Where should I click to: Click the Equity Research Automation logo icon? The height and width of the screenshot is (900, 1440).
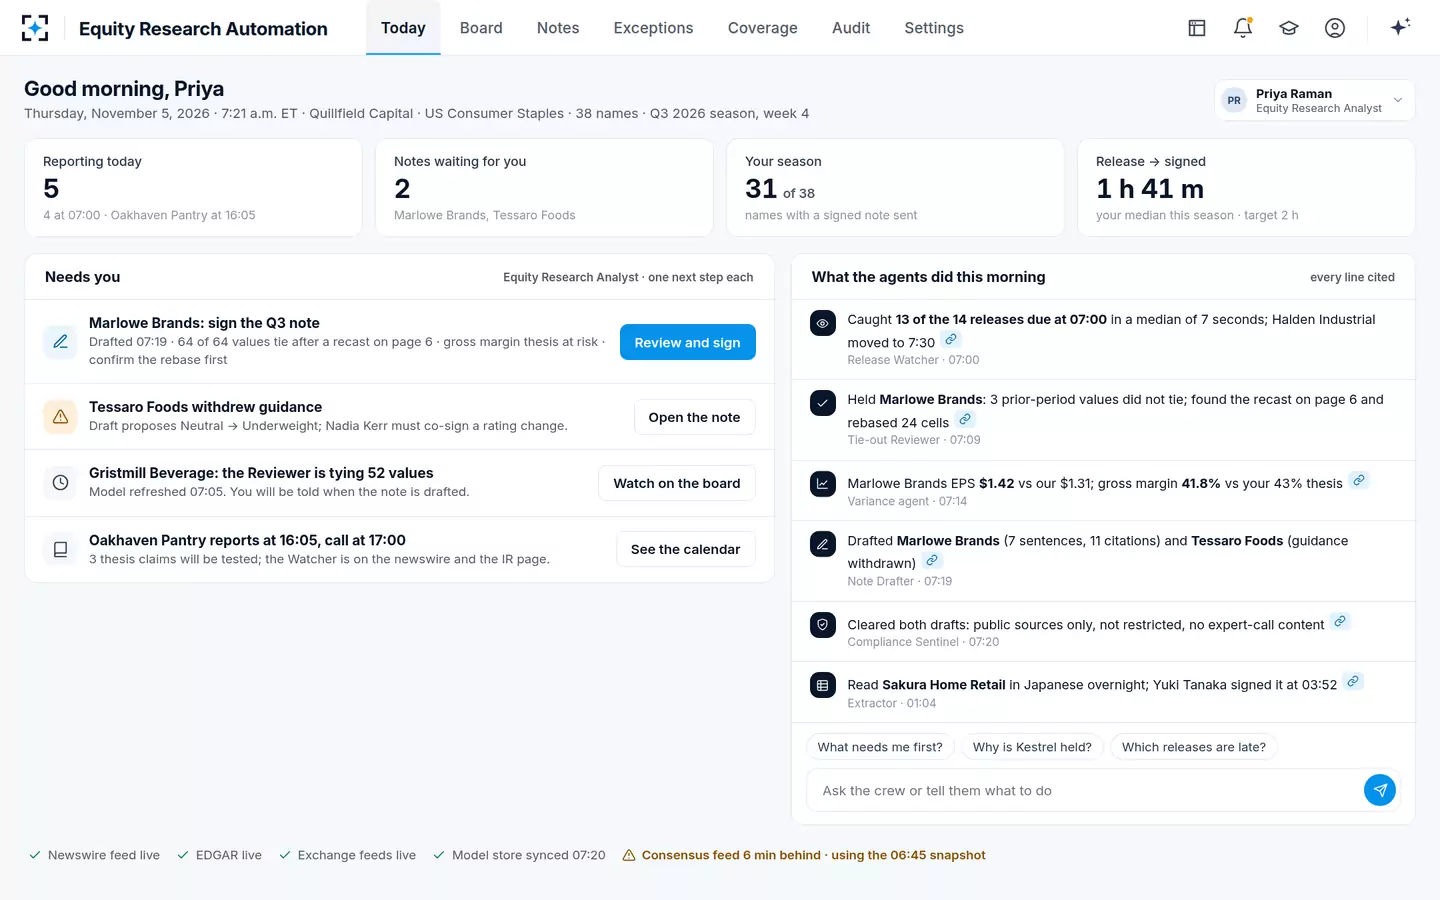(35, 28)
